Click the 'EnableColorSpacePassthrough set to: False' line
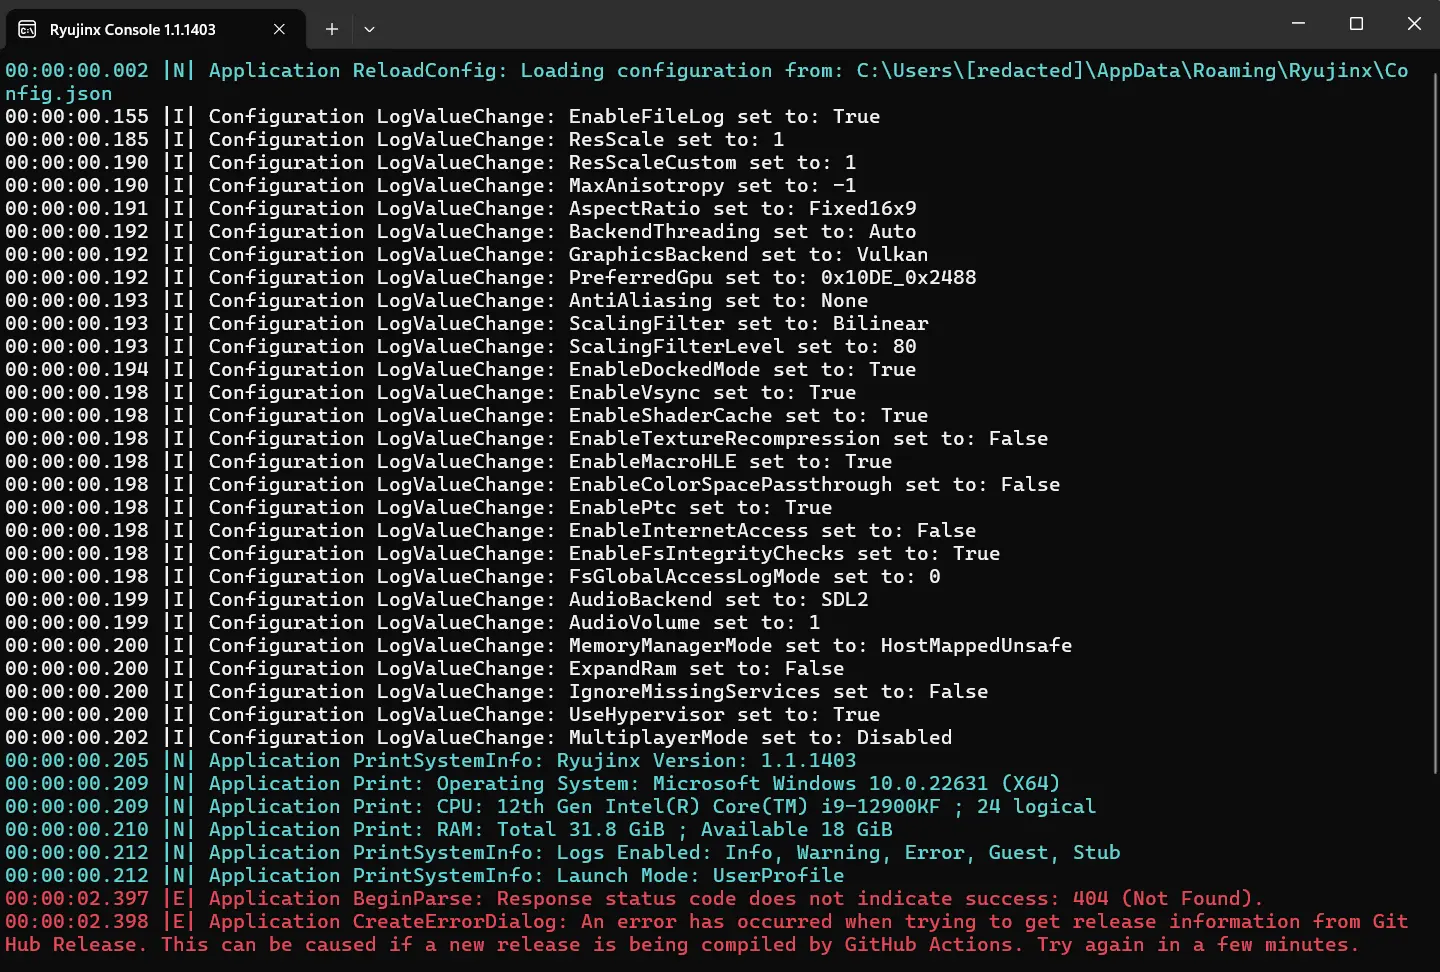 [533, 484]
